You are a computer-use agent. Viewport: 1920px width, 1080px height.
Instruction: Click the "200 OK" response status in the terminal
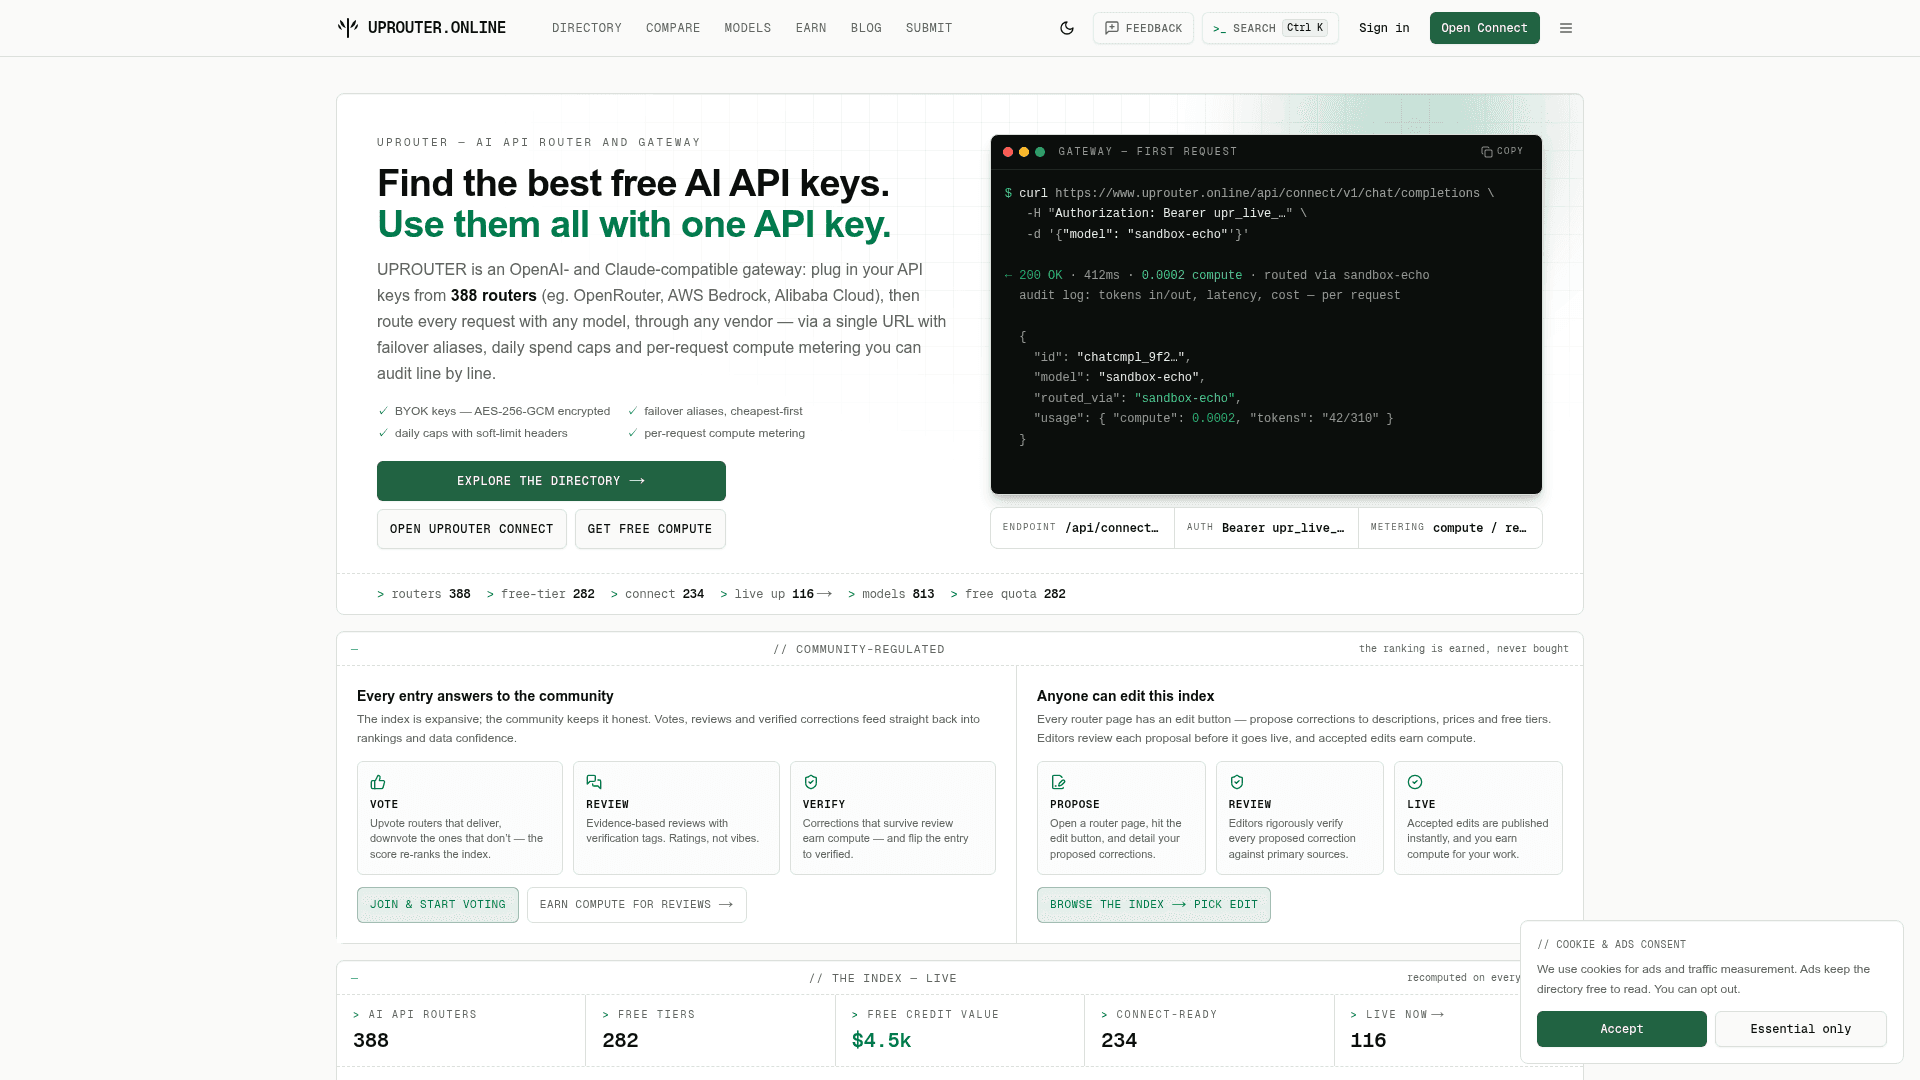tap(1041, 276)
